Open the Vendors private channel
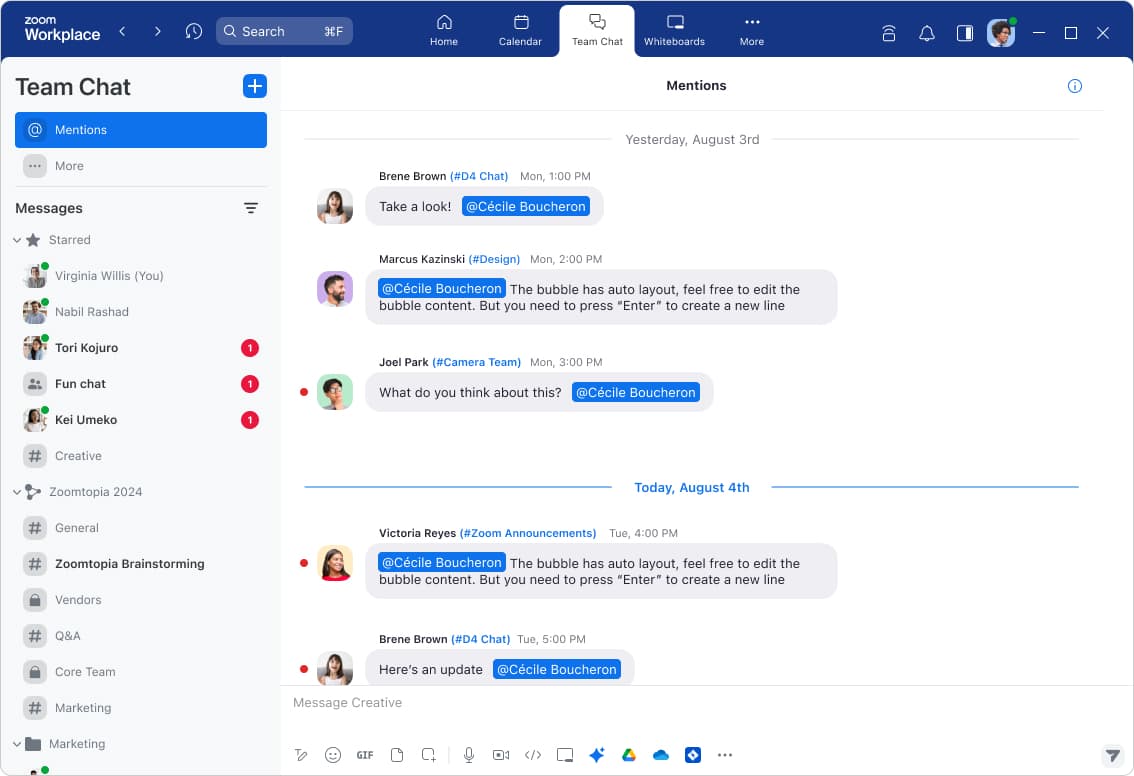The height and width of the screenshot is (776, 1134). 141,600
